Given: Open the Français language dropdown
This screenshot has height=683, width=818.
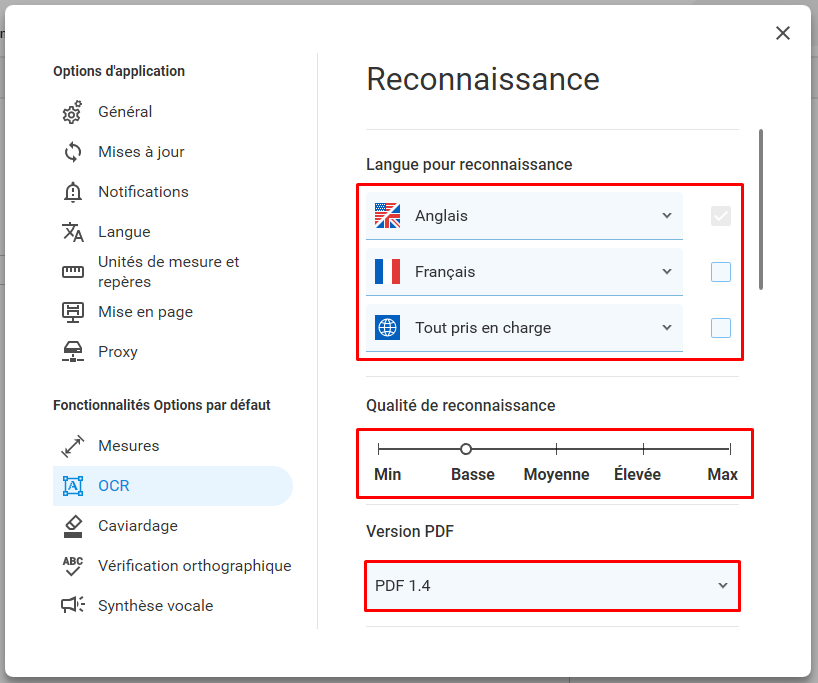Looking at the screenshot, I should [x=524, y=272].
